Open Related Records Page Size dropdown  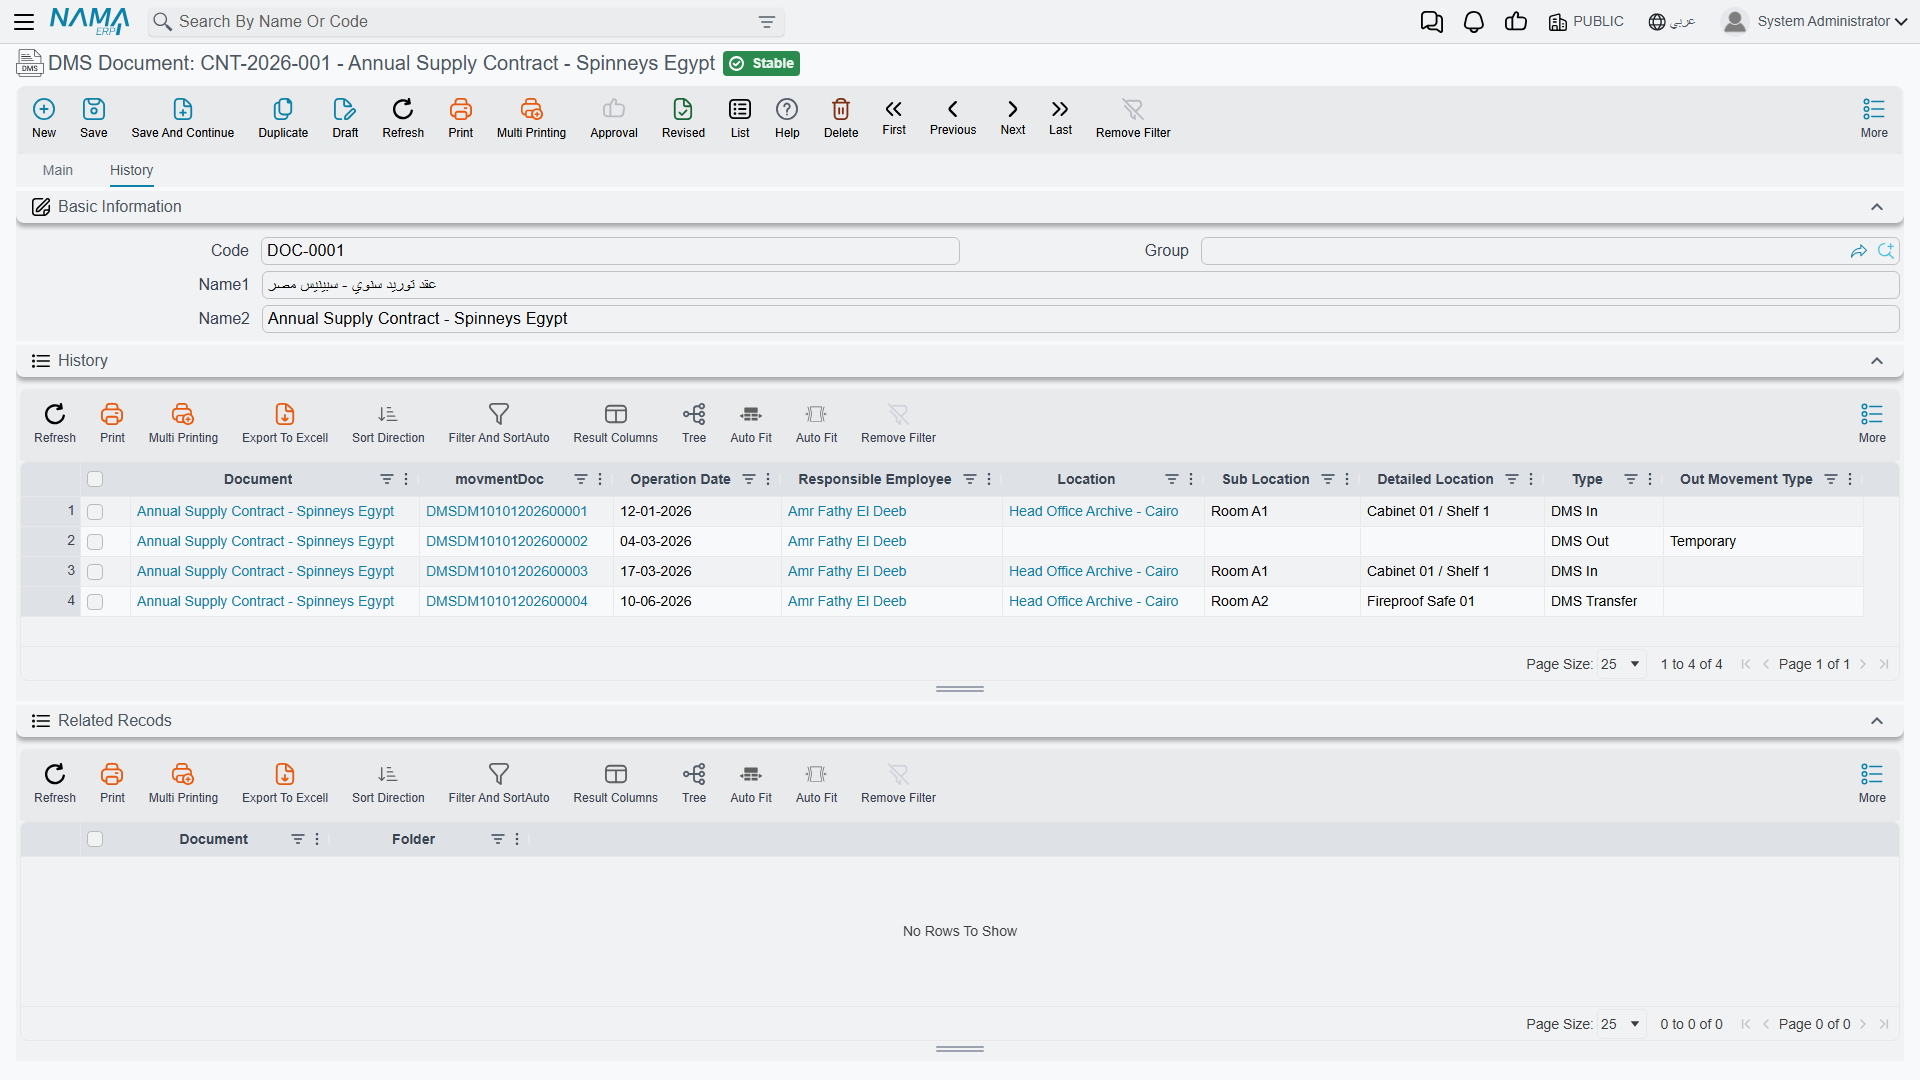tap(1621, 1024)
